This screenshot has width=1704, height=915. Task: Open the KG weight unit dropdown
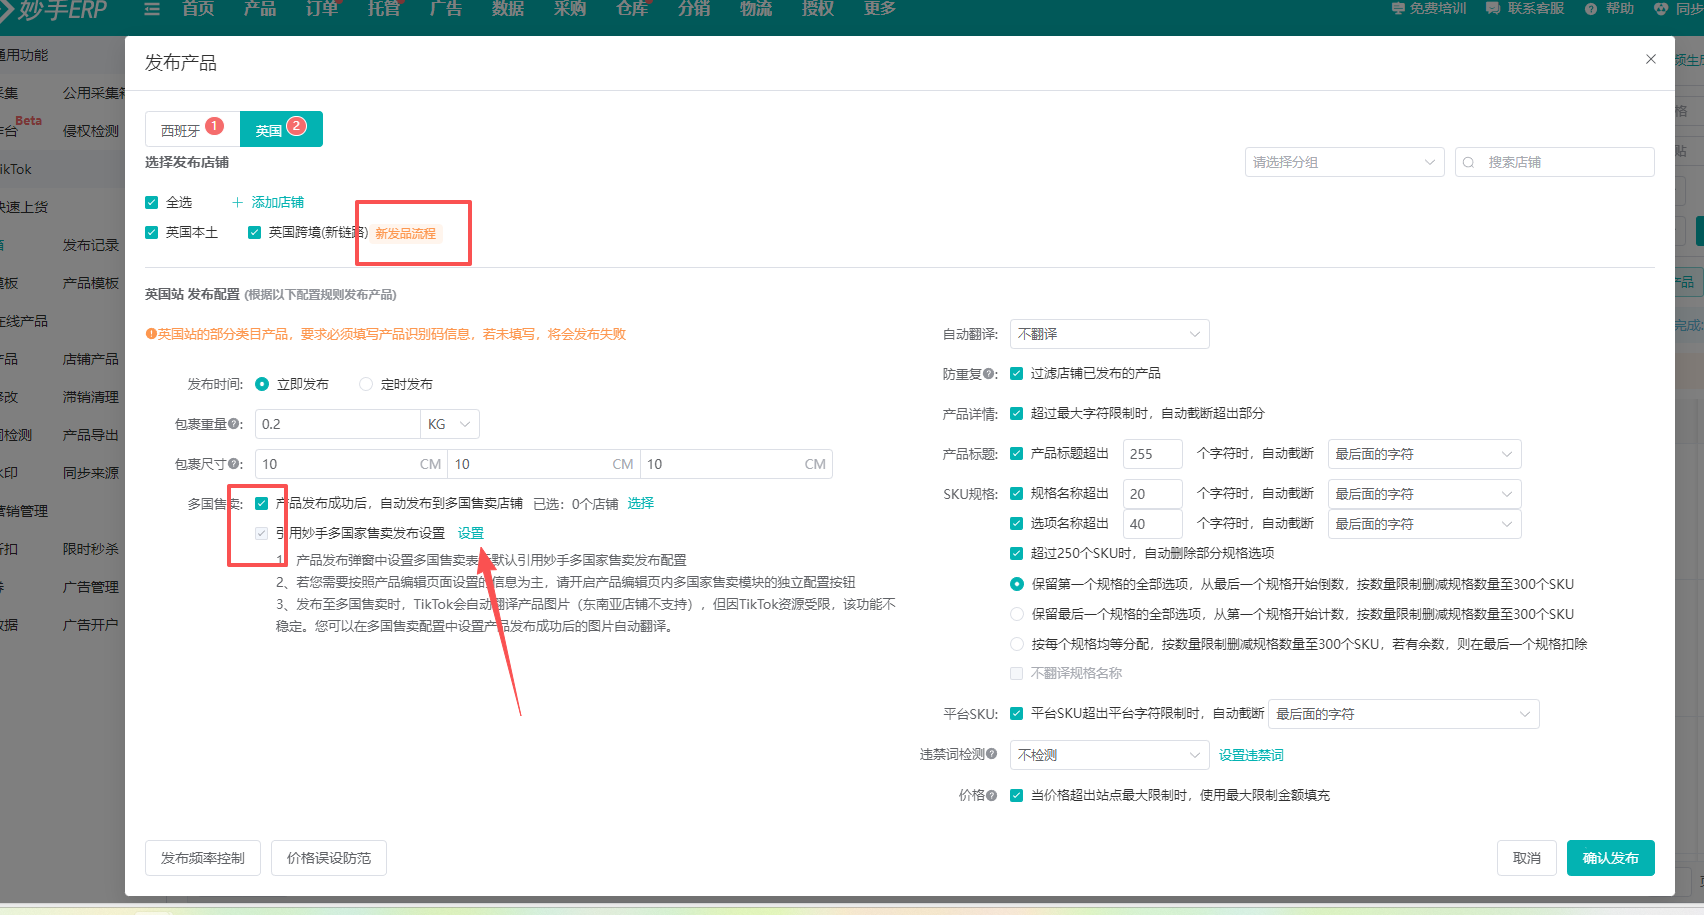(449, 424)
